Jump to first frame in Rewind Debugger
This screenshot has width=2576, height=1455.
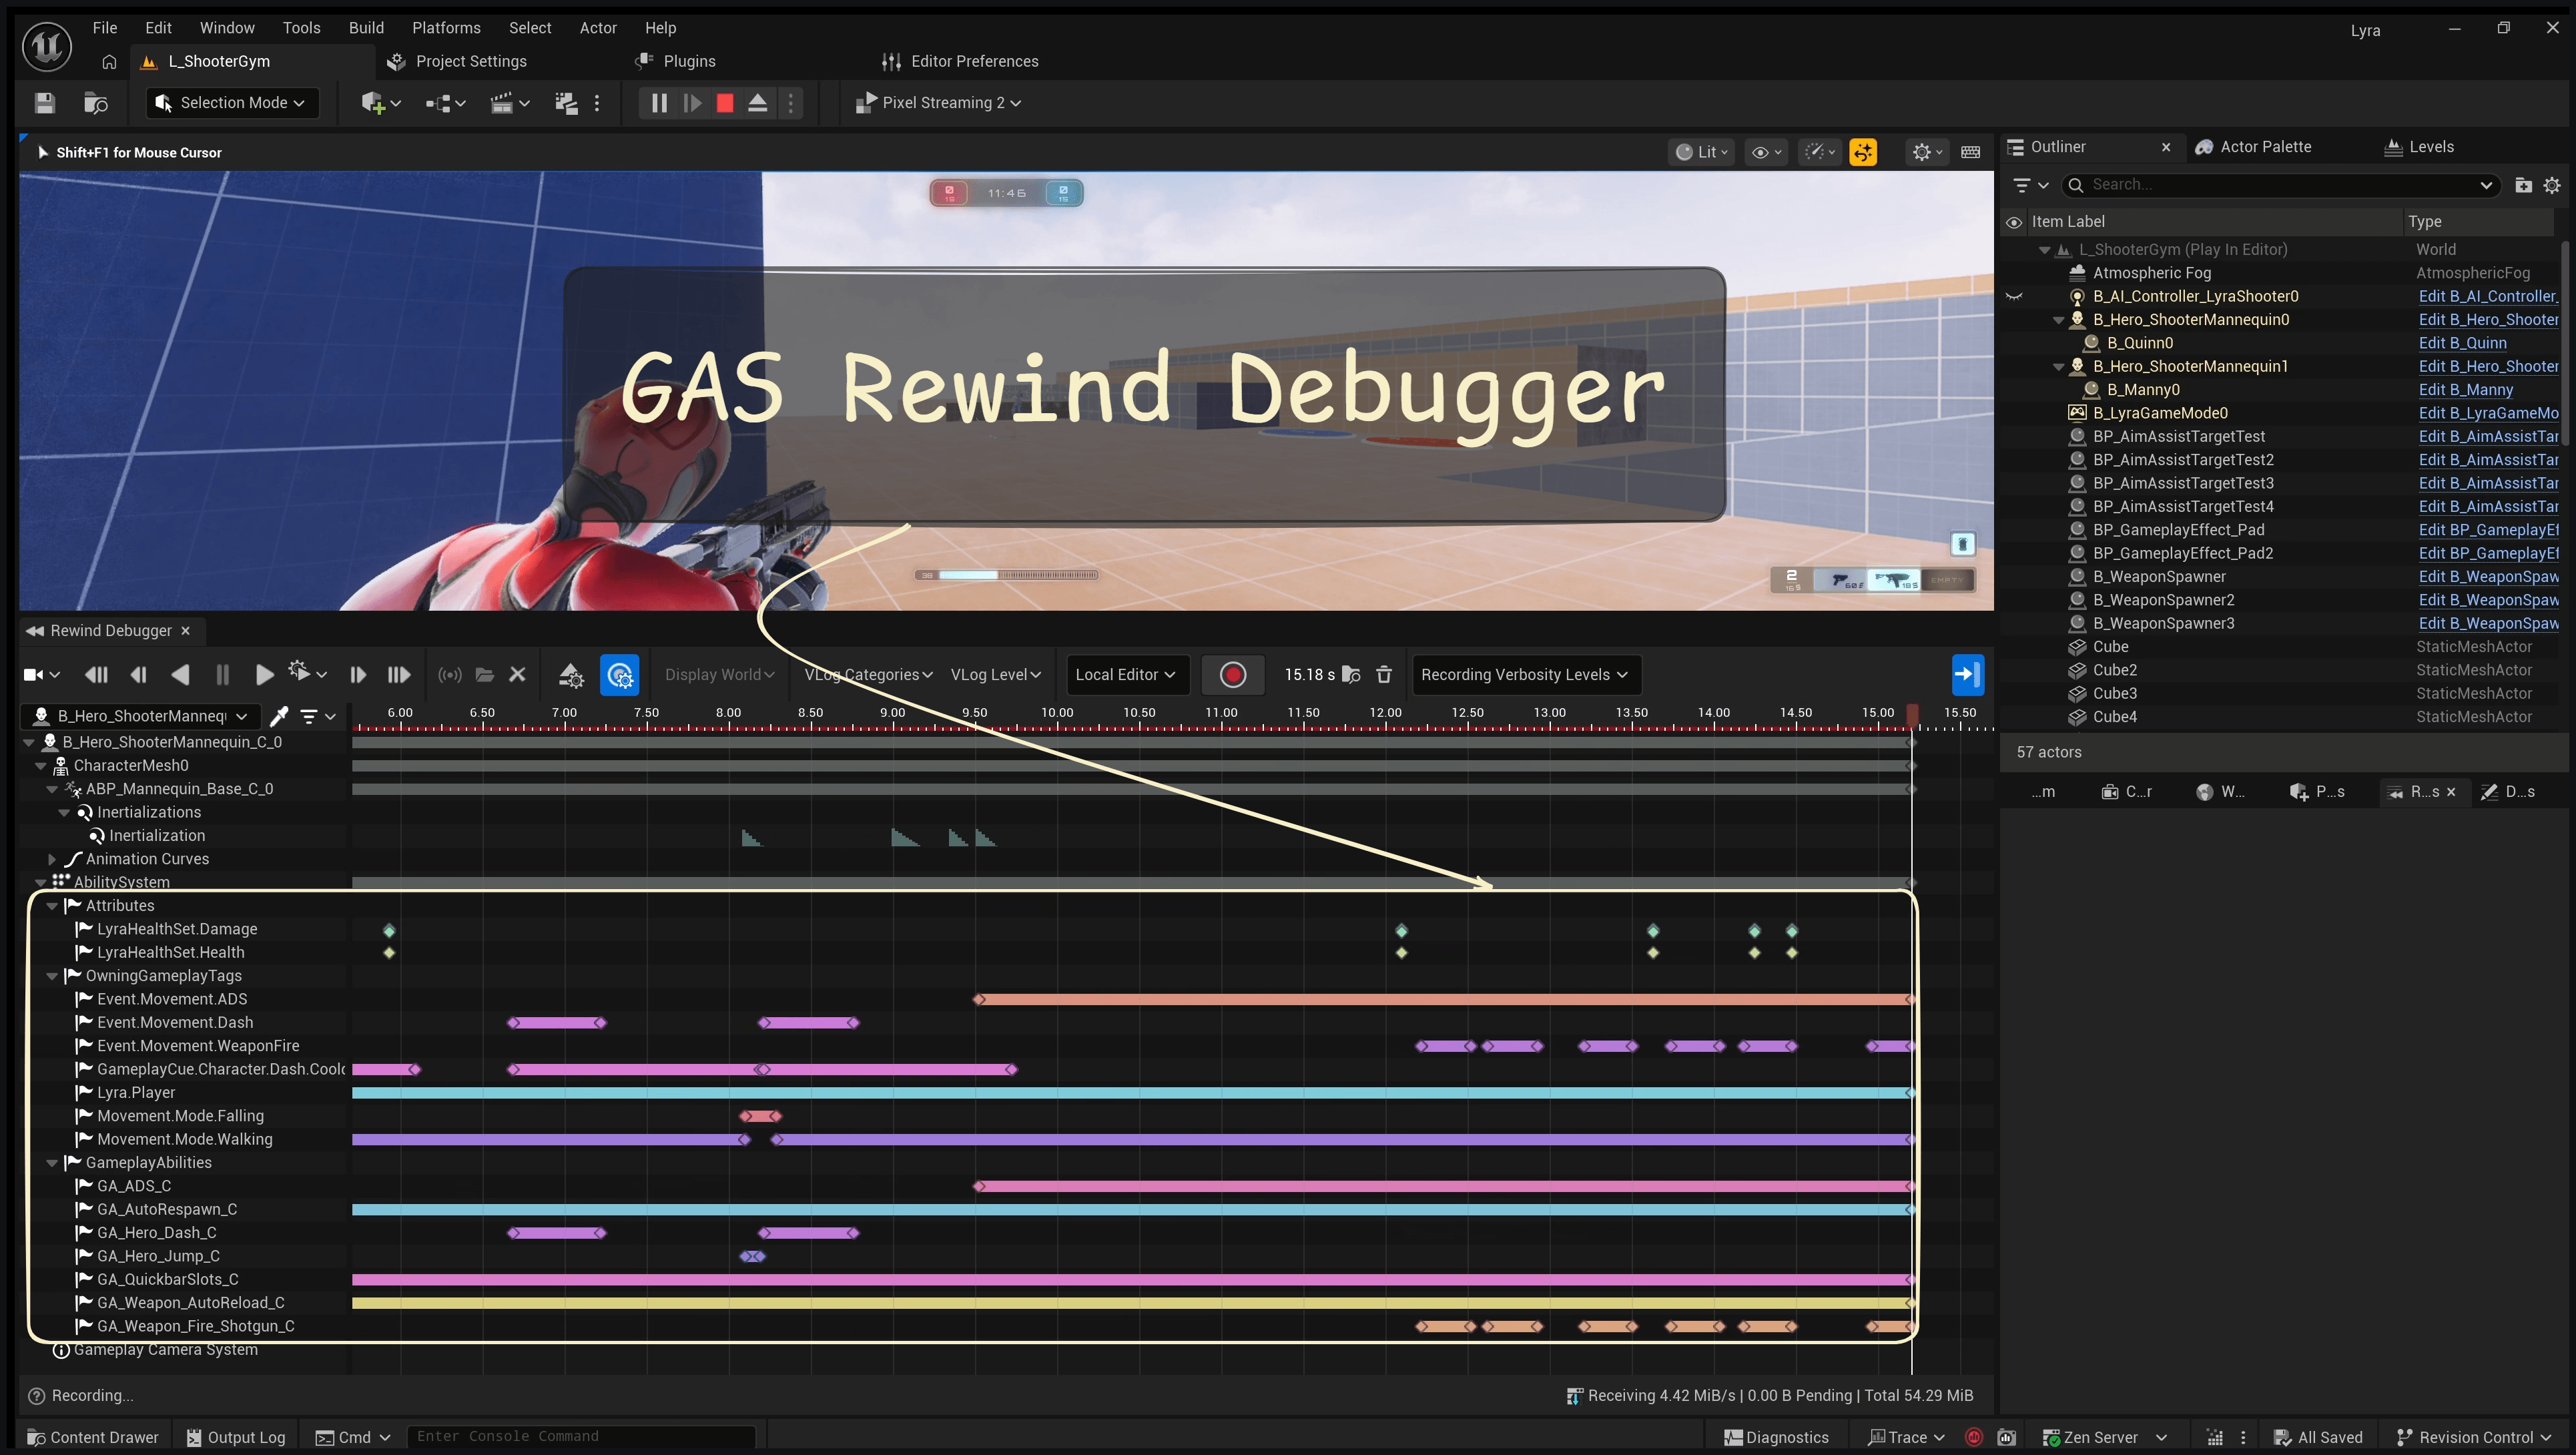[x=96, y=675]
